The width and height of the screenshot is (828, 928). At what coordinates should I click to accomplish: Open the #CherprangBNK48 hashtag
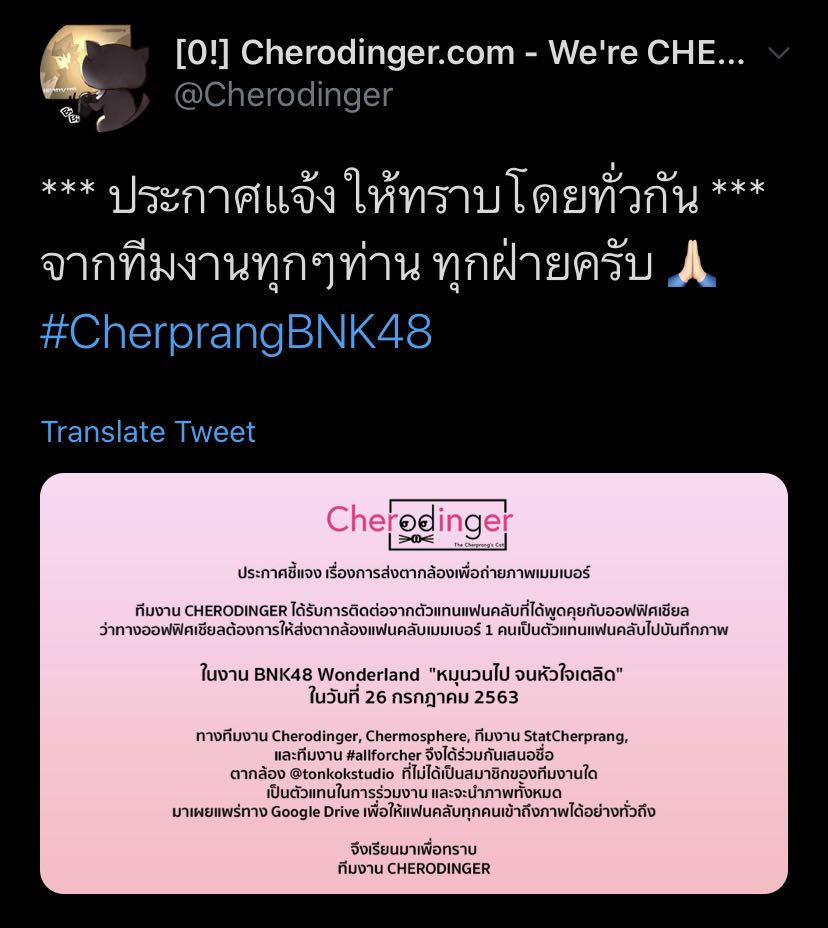(x=236, y=332)
